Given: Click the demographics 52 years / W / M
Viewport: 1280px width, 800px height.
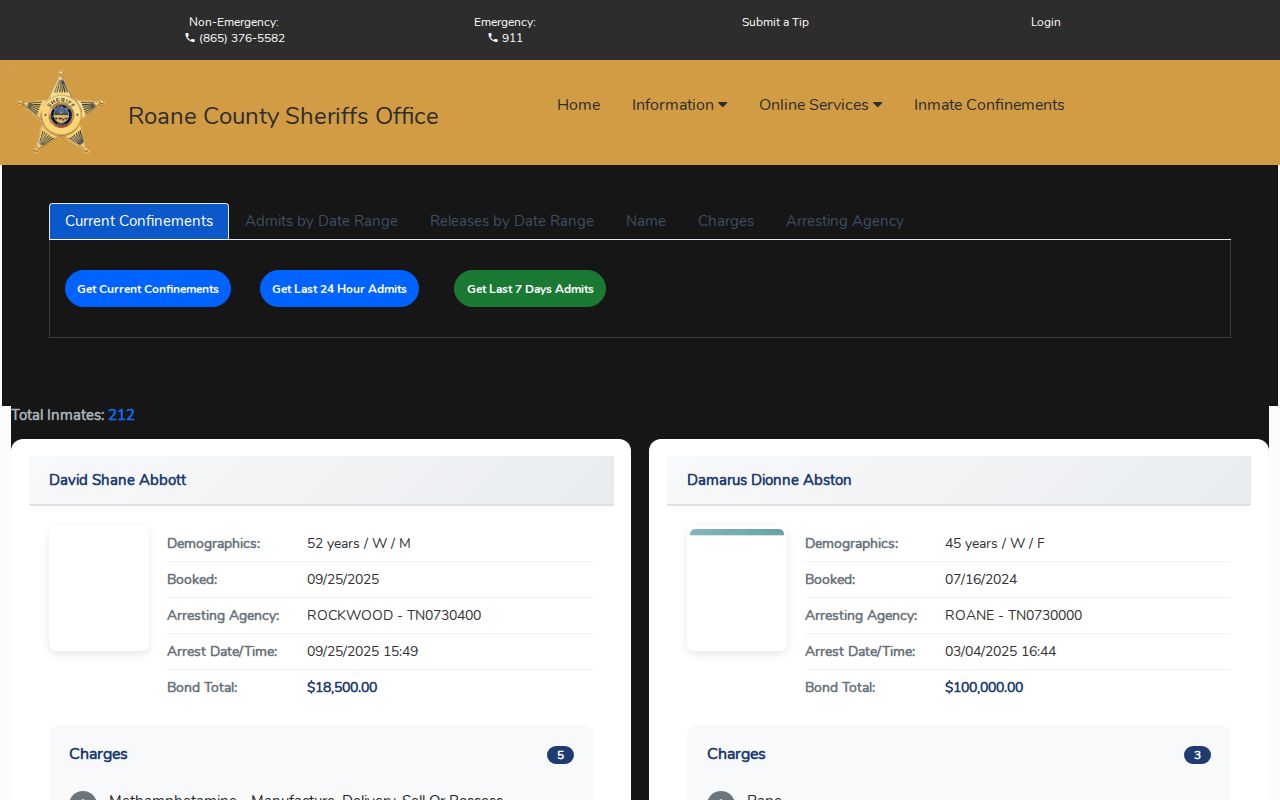Looking at the screenshot, I should [359, 543].
